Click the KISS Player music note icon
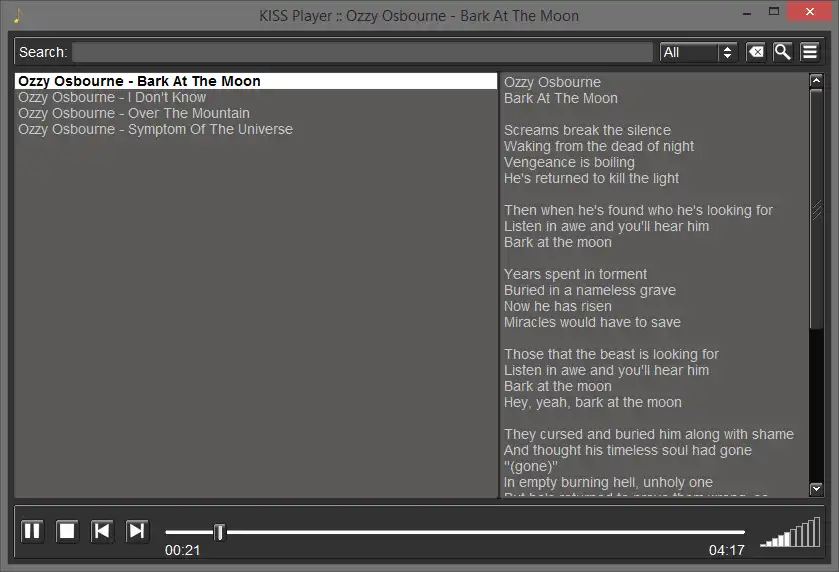The image size is (839, 572). click(18, 16)
